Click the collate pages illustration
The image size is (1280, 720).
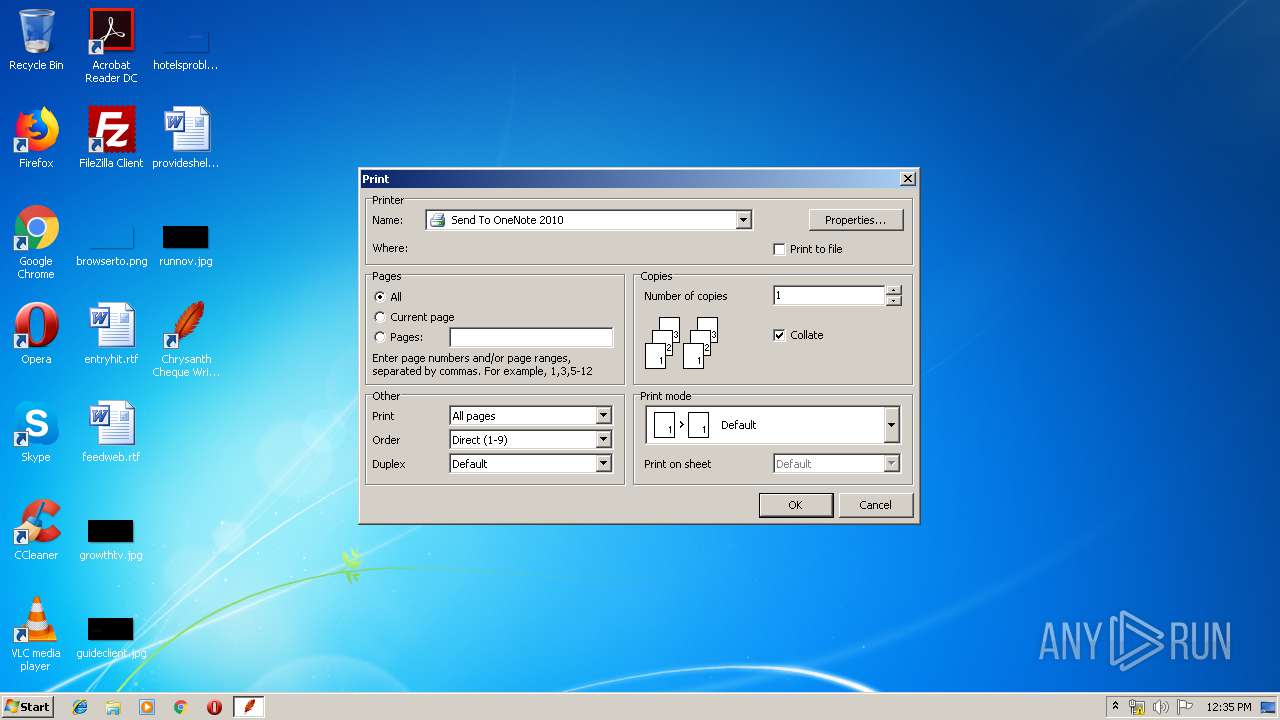(x=682, y=342)
